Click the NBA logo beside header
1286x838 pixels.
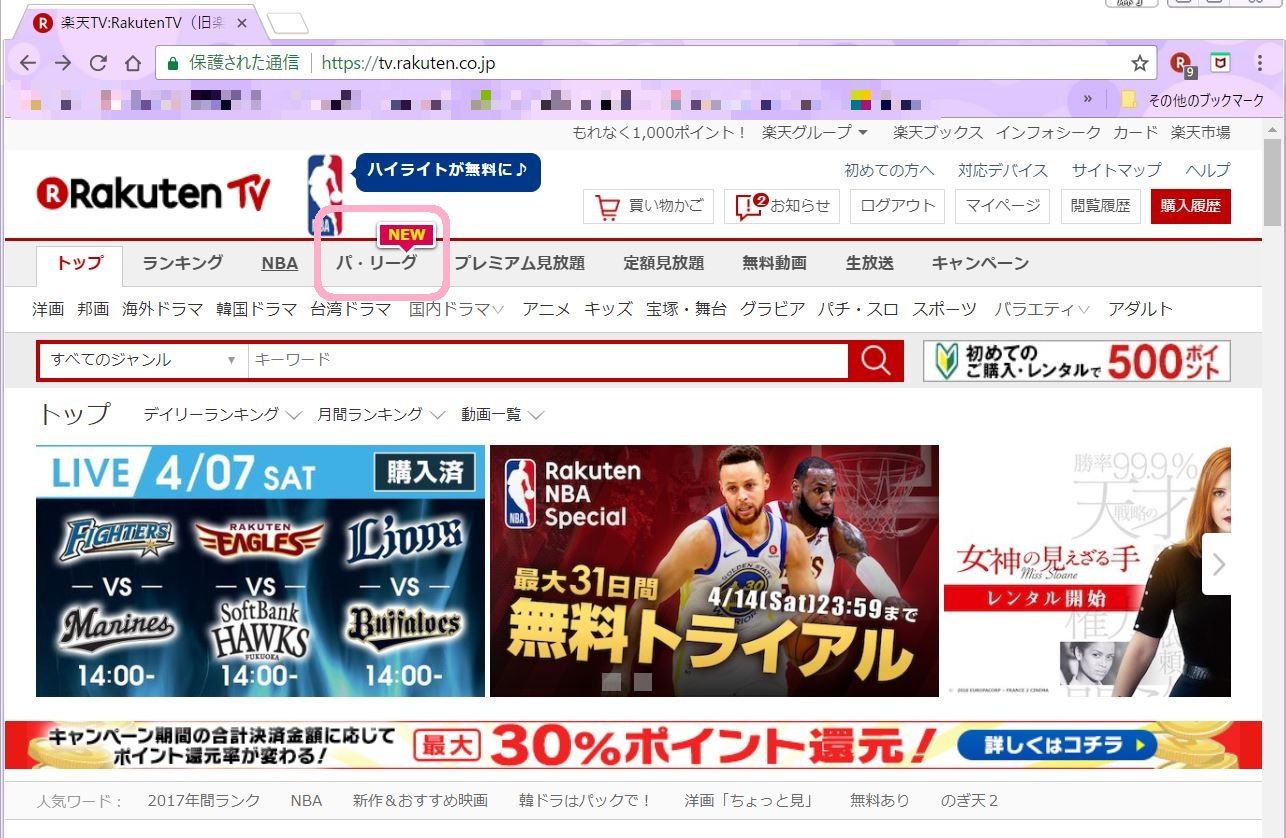325,194
